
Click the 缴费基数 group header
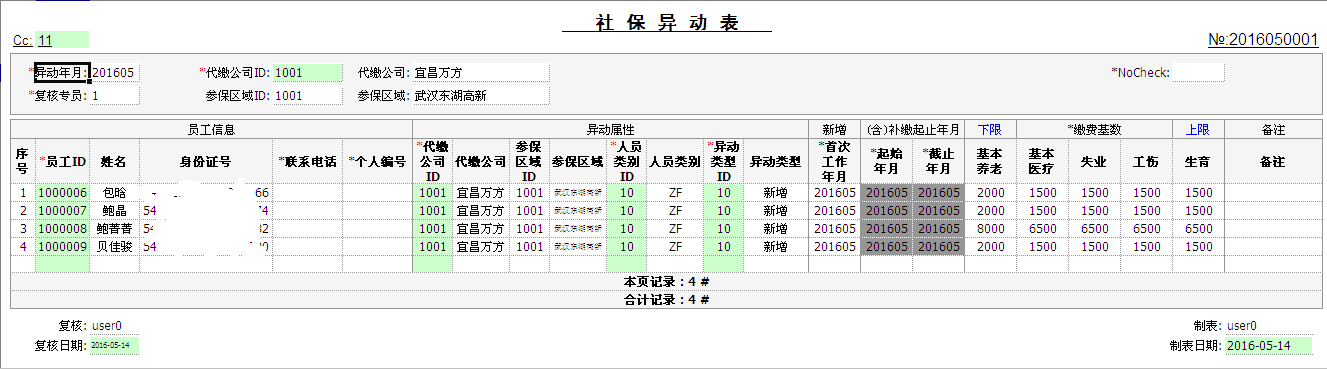1094,129
